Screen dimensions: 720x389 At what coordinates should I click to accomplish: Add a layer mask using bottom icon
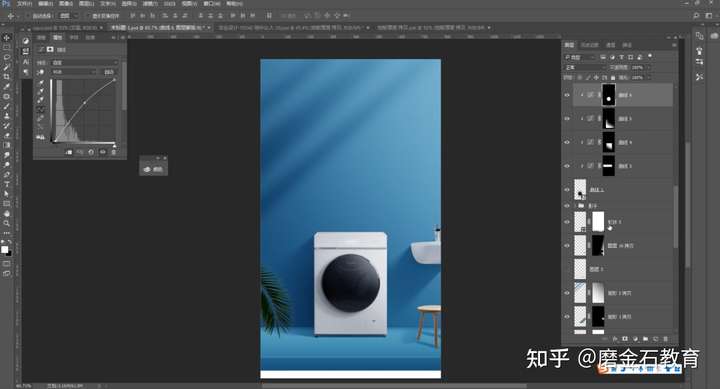625,339
